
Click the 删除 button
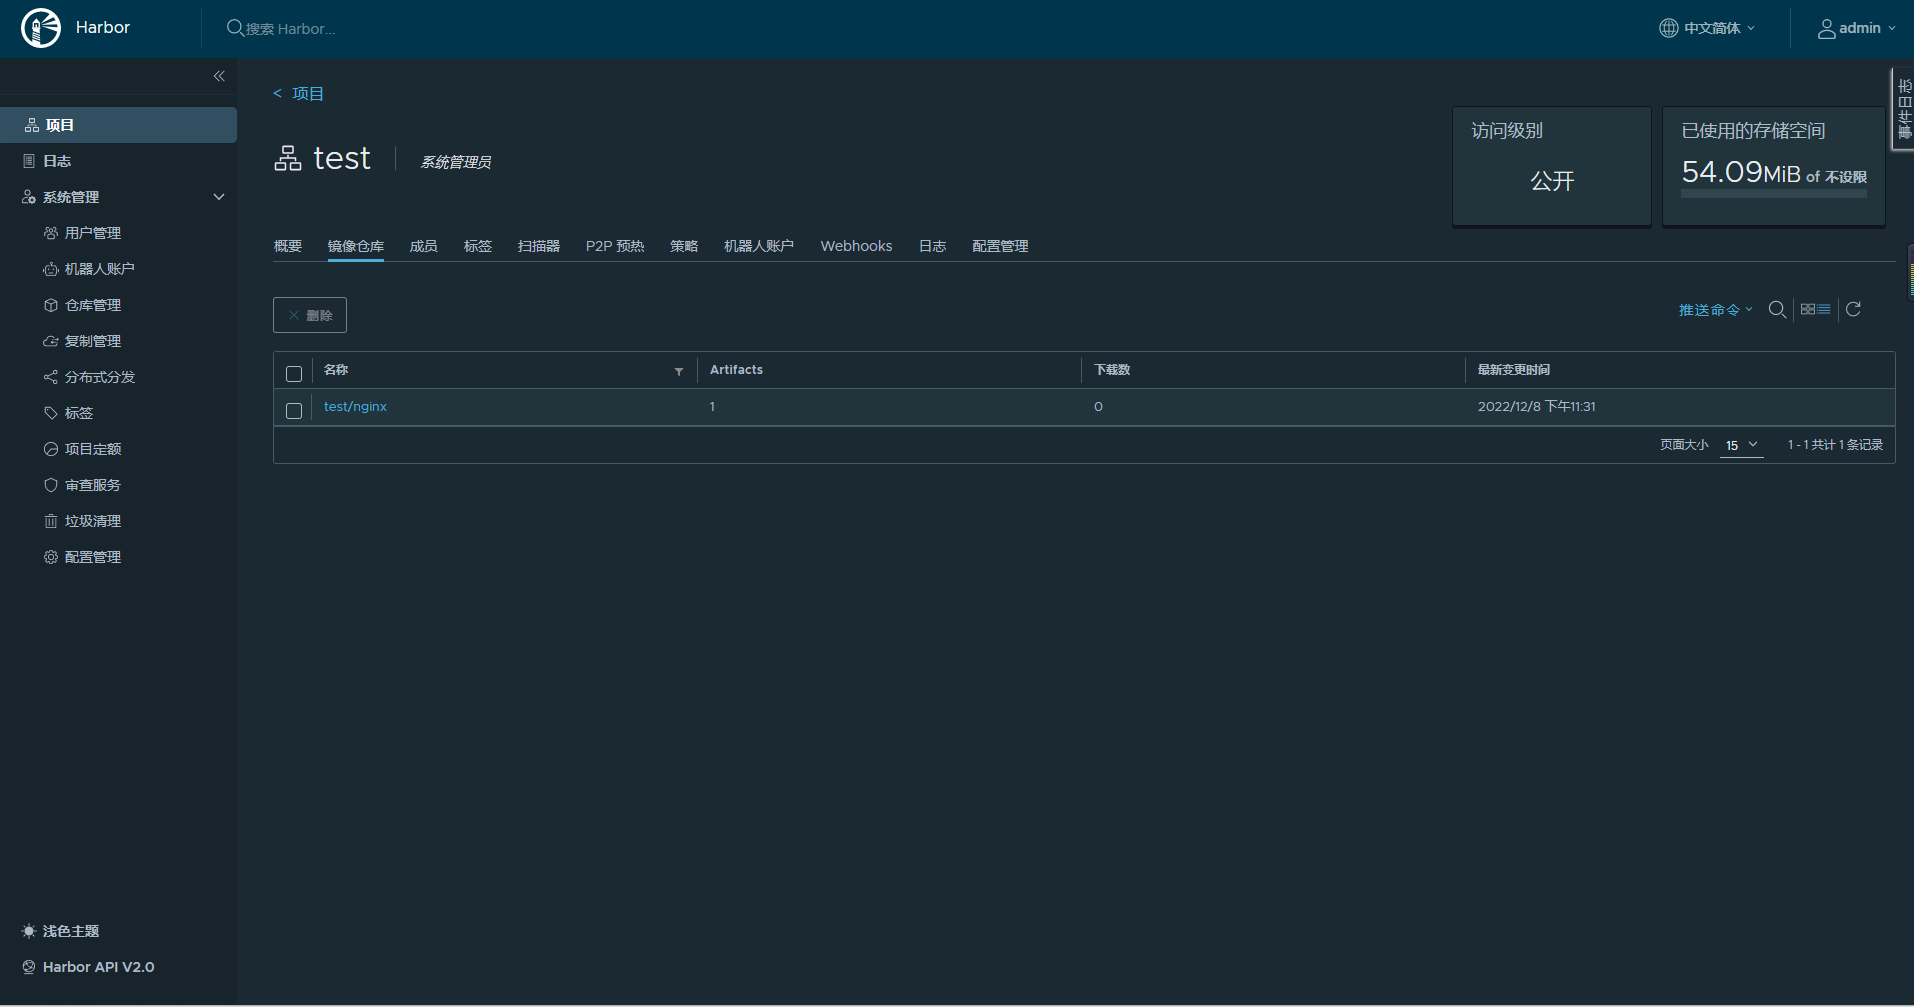[310, 315]
